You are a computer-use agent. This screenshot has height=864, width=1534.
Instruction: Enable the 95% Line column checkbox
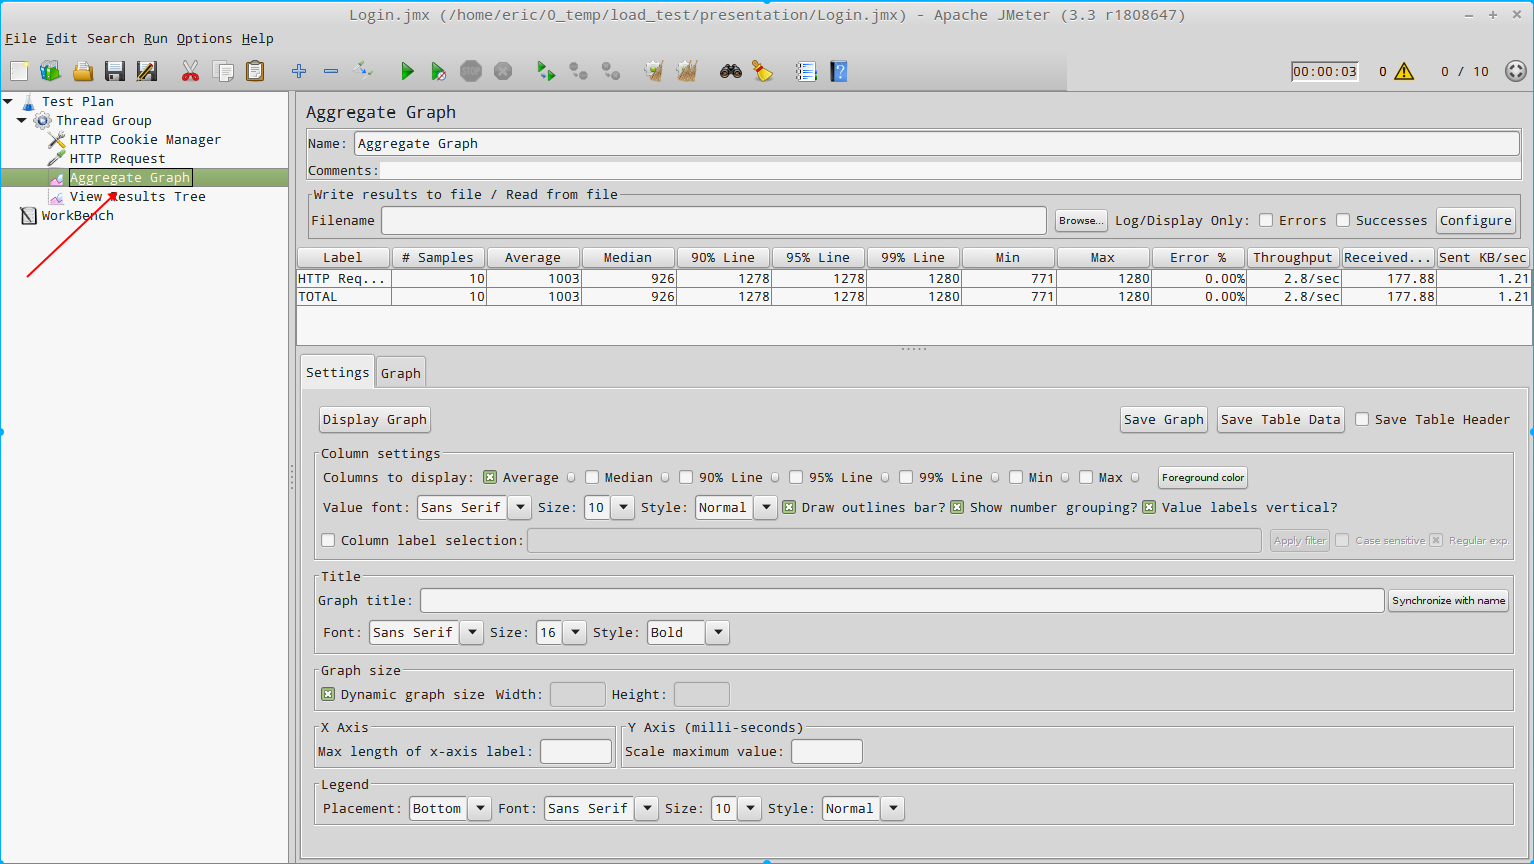tap(796, 477)
